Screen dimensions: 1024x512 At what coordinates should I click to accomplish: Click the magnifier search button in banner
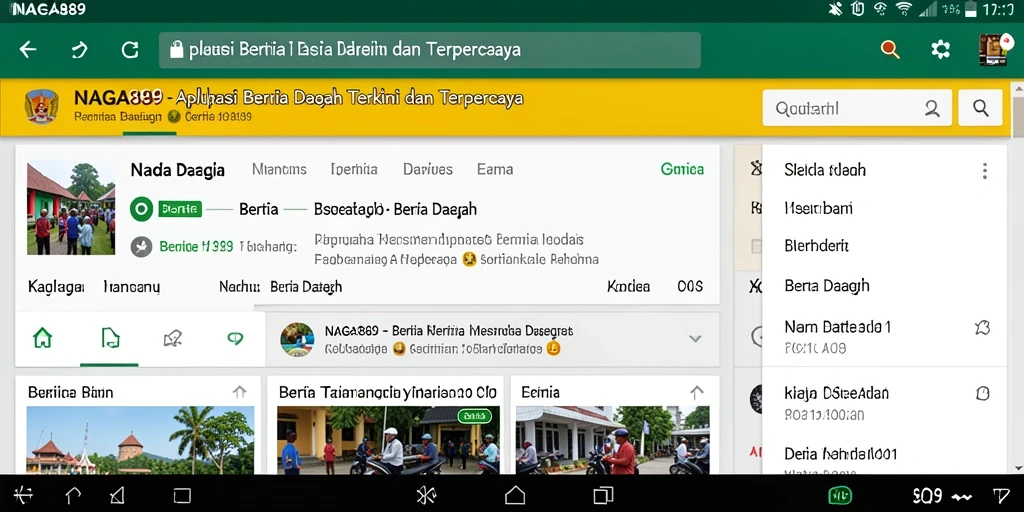tap(980, 108)
